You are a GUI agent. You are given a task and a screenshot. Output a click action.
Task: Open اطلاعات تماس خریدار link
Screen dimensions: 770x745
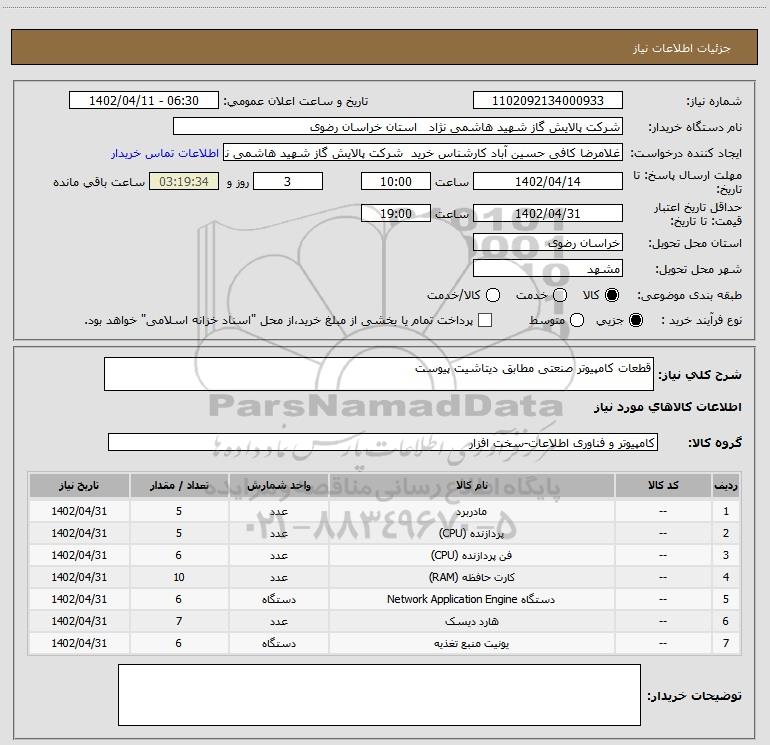tap(165, 153)
